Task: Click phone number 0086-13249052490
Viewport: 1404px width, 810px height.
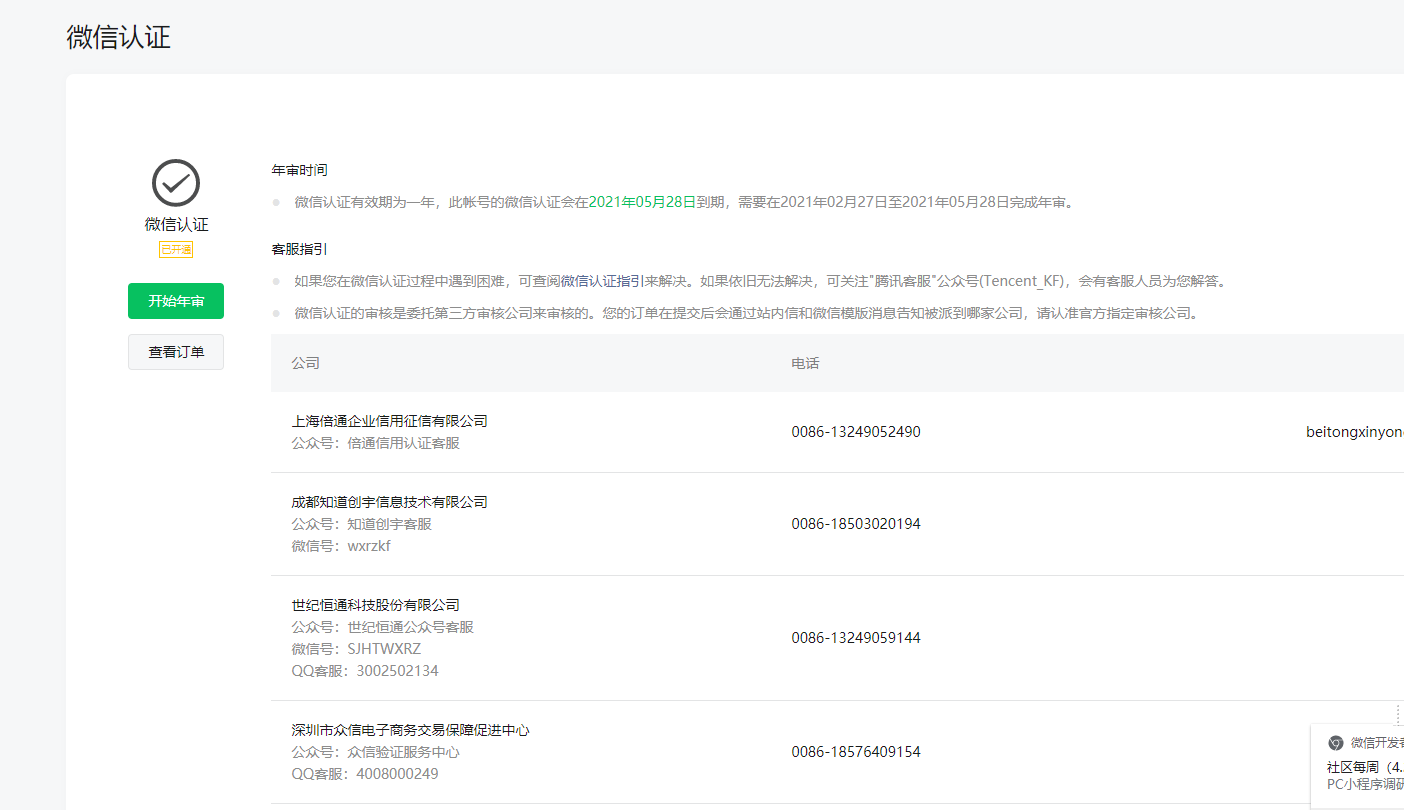Action: pos(856,432)
